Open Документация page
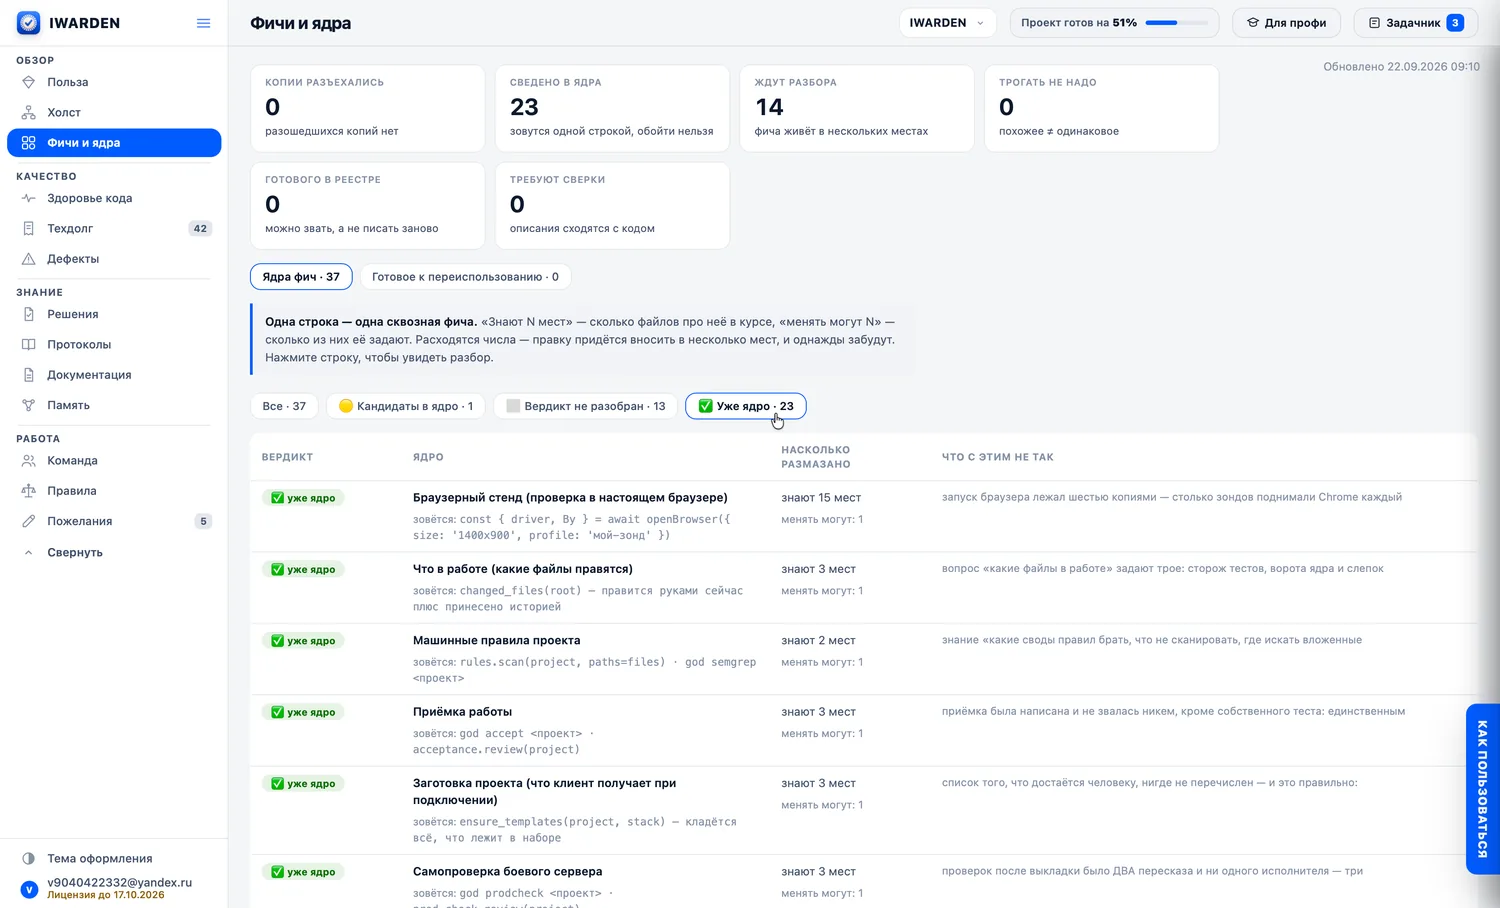1500x908 pixels. coord(114,375)
